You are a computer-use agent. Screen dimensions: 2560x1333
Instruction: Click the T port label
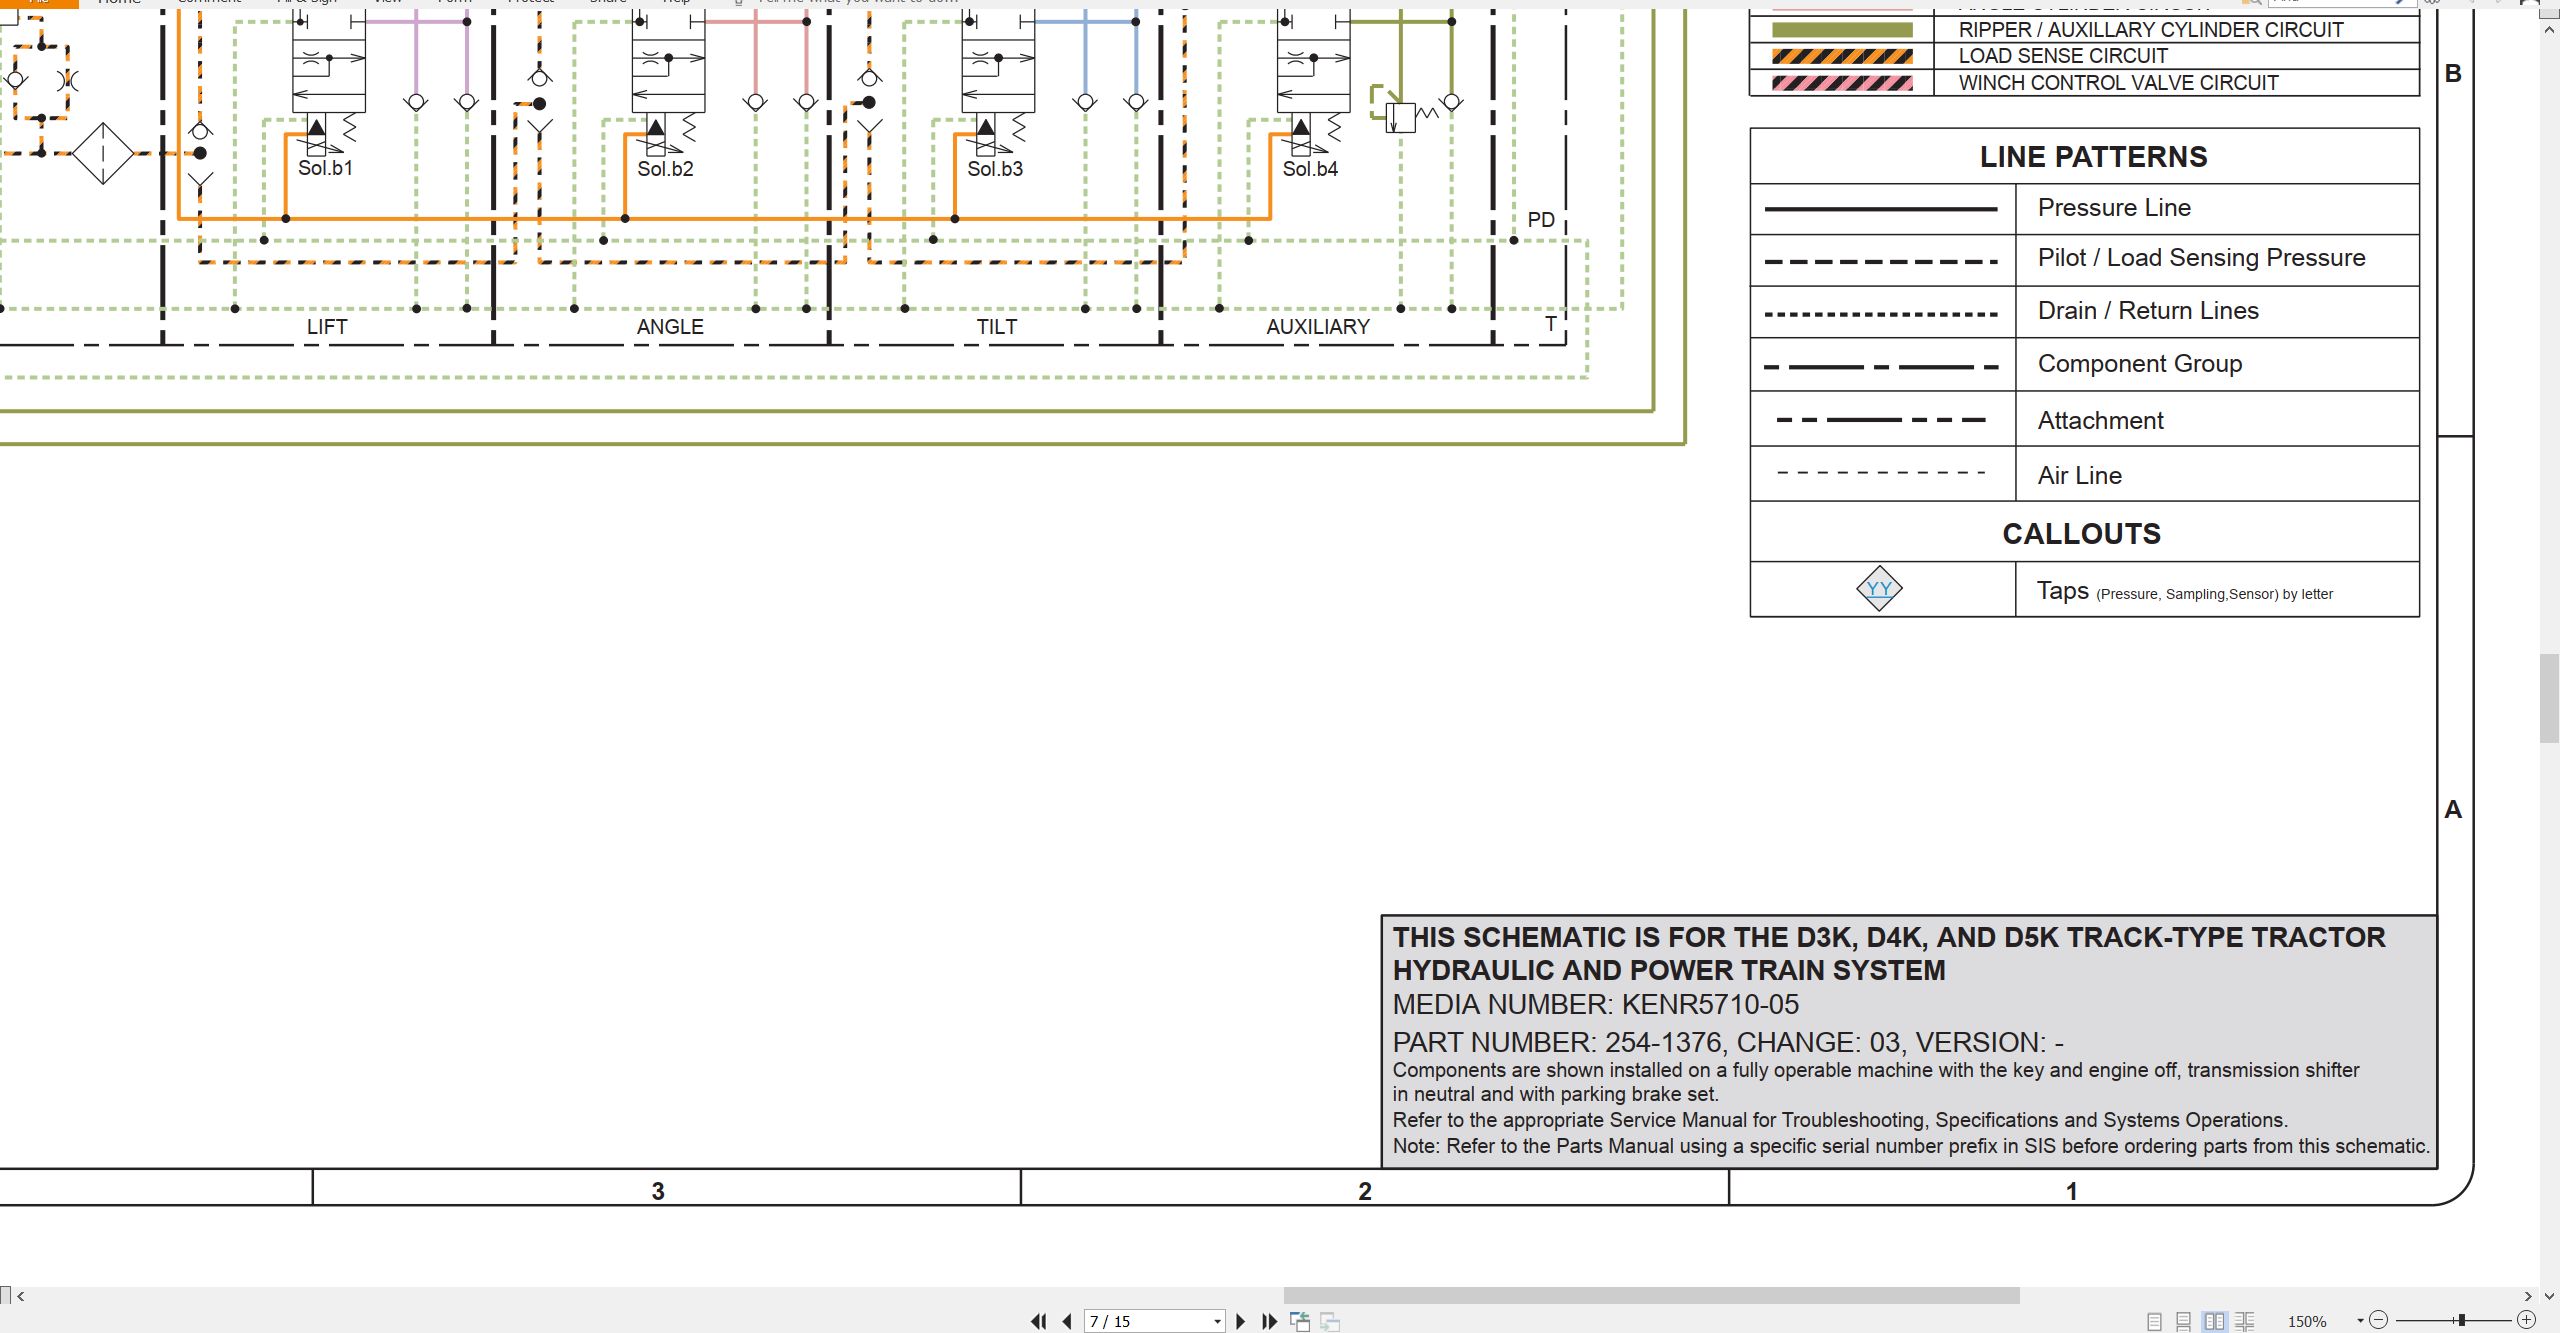point(1551,324)
